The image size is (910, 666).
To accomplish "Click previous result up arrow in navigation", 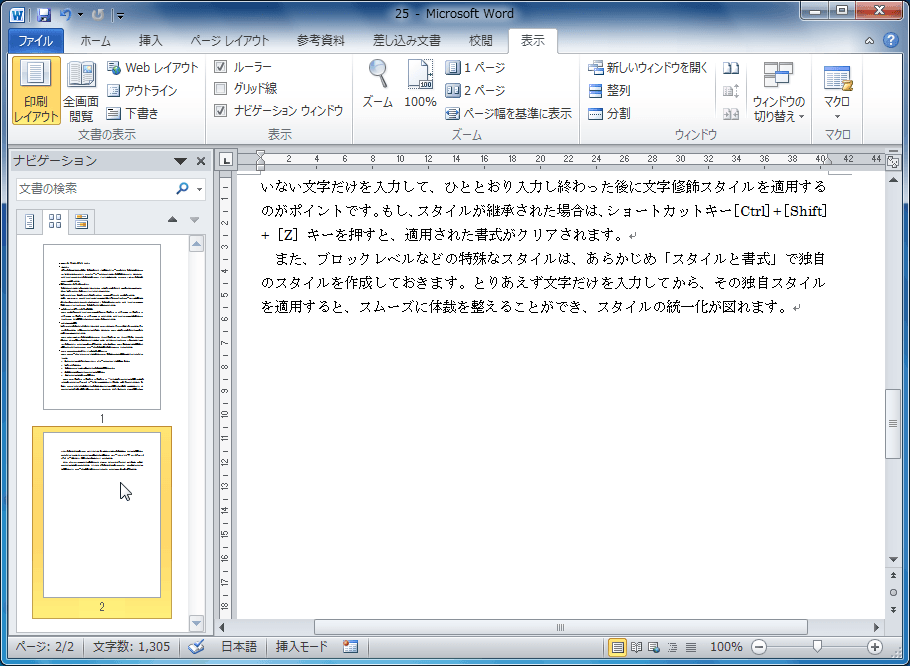I will [x=172, y=220].
